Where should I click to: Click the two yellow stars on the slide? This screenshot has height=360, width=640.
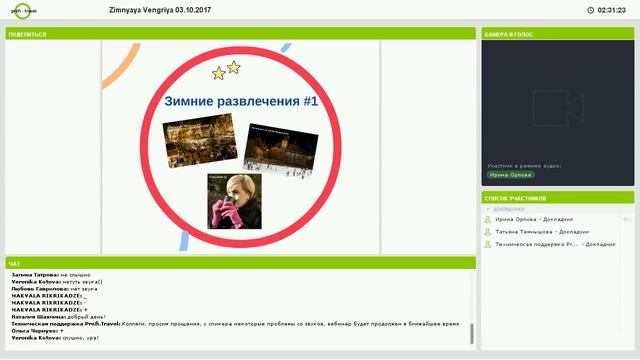[226, 70]
